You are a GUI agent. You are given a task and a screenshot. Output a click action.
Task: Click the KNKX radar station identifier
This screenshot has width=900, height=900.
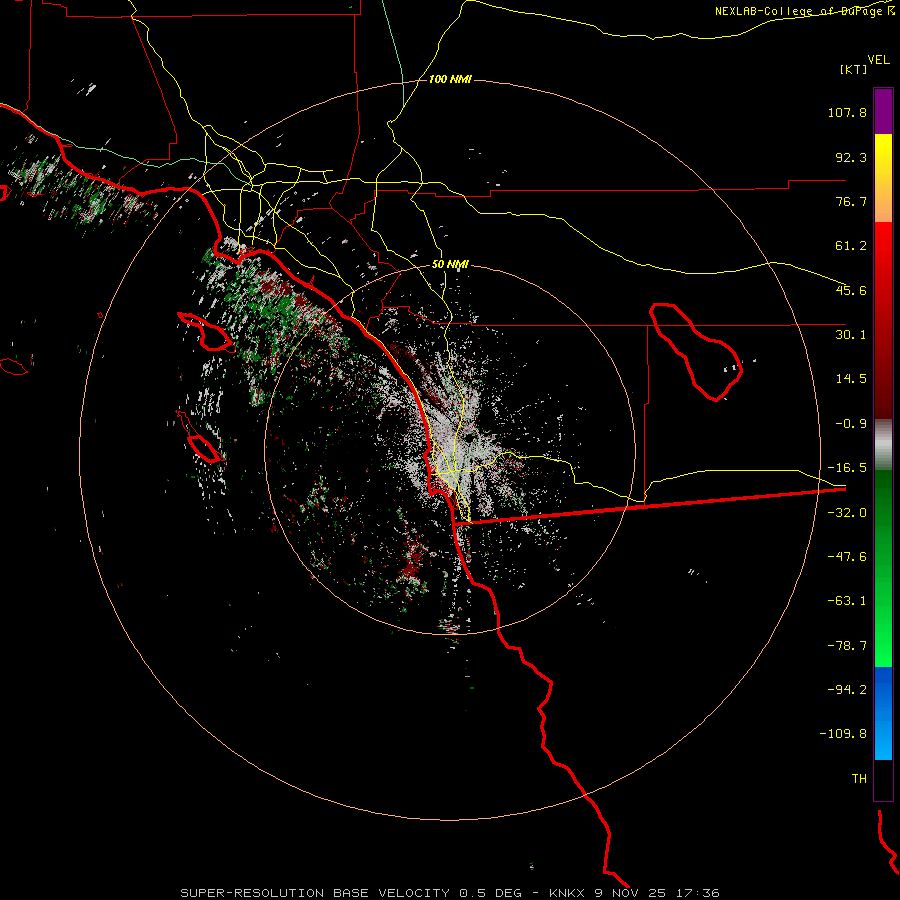click(x=568, y=893)
